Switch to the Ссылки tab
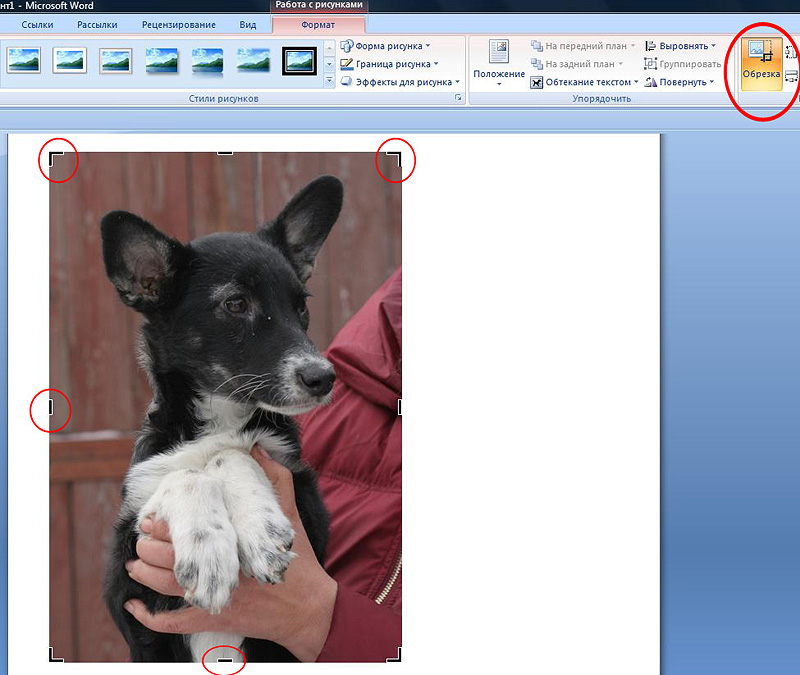This screenshot has height=675, width=800. point(37,24)
